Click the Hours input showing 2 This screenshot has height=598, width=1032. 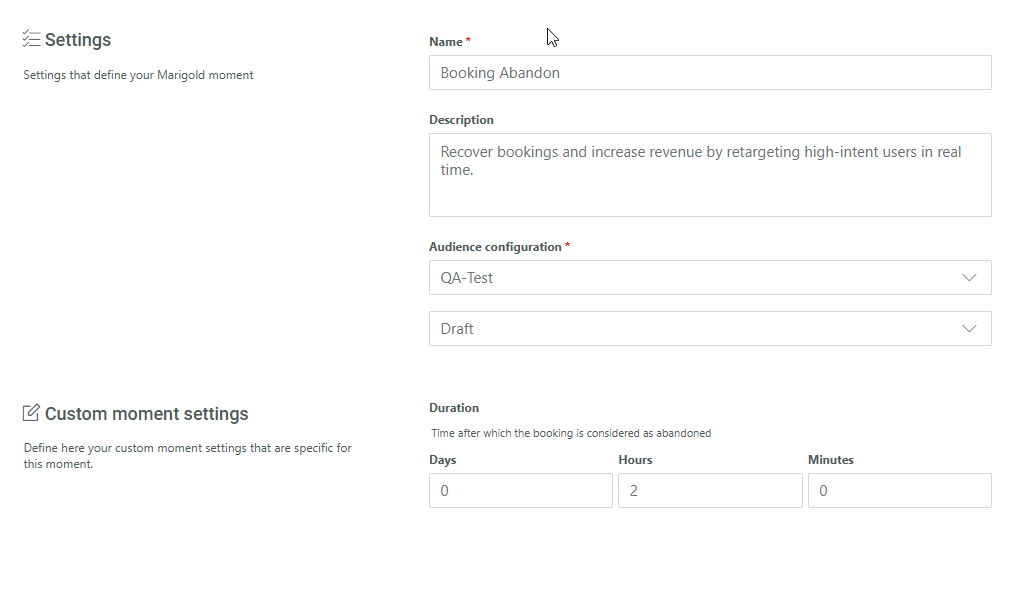(x=709, y=491)
